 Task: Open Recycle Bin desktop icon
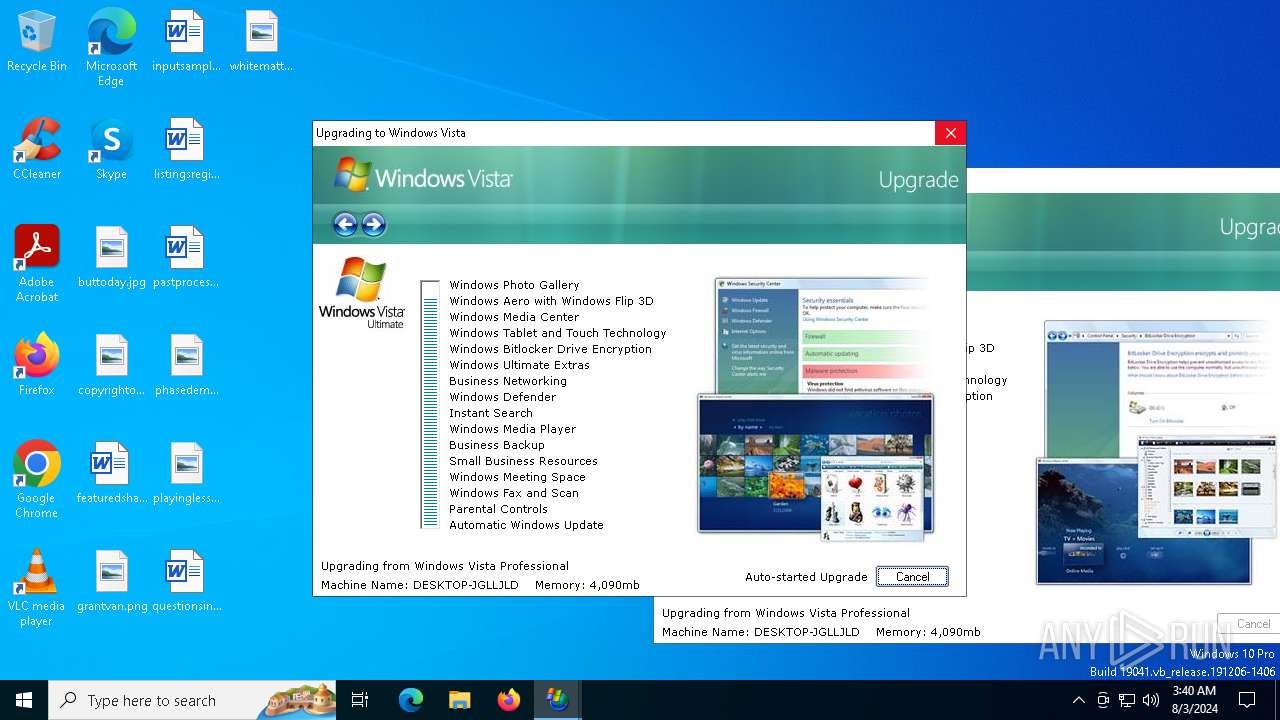pyautogui.click(x=37, y=42)
